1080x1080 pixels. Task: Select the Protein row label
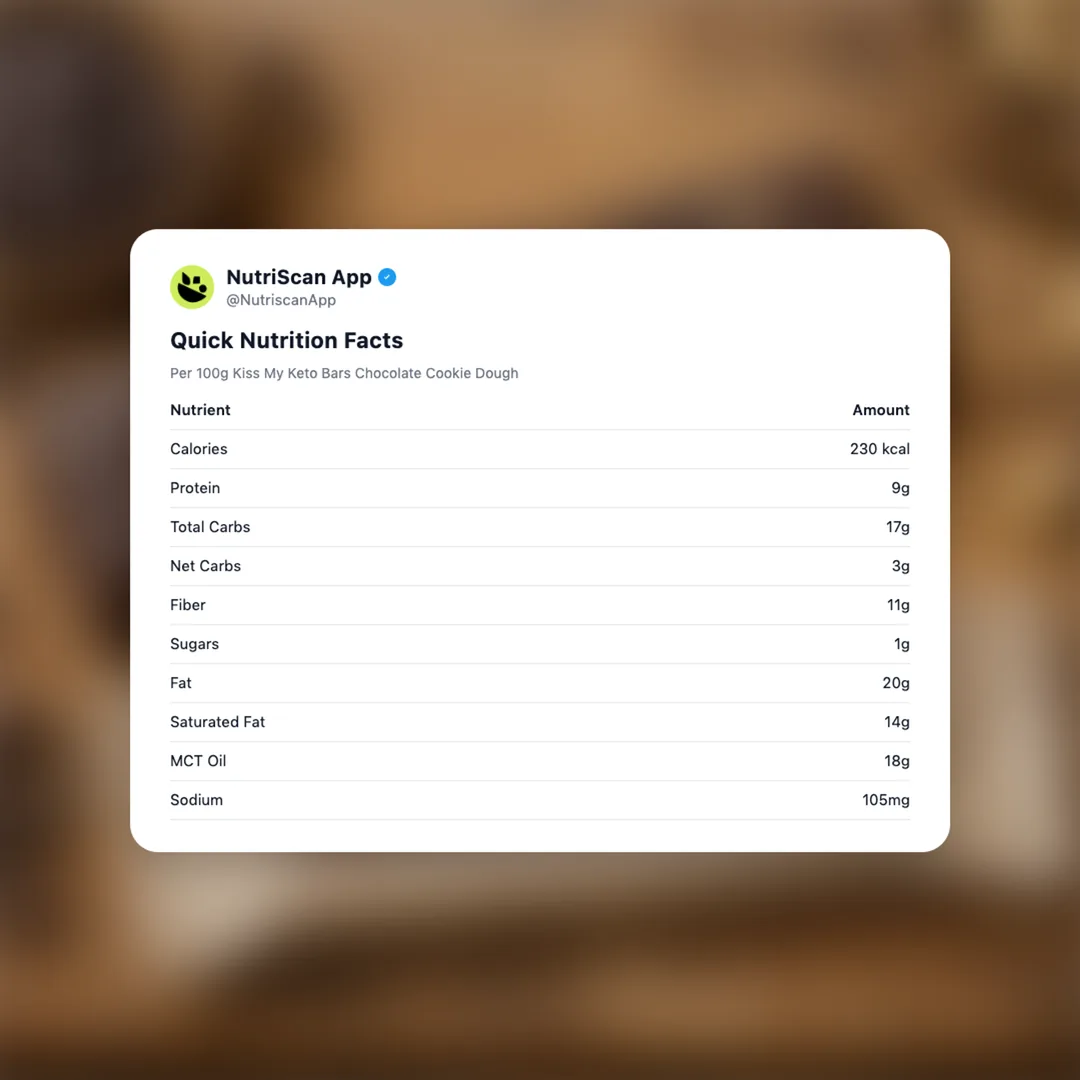click(195, 488)
